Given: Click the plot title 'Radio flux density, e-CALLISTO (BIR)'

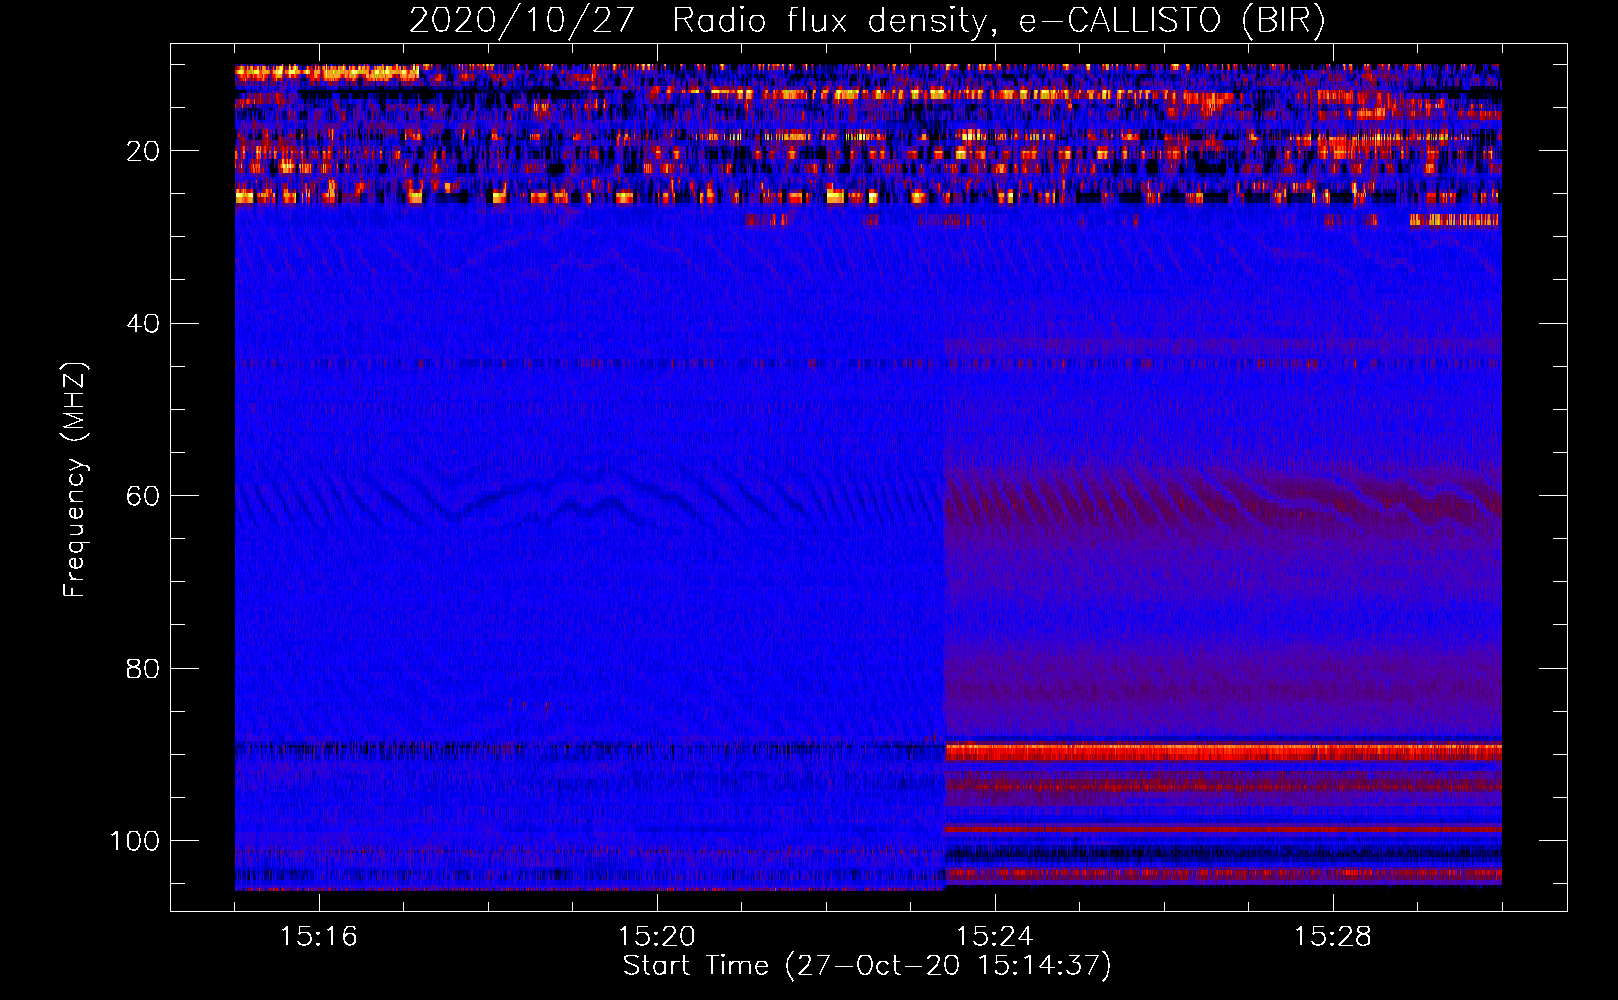Looking at the screenshot, I should [x=998, y=21].
